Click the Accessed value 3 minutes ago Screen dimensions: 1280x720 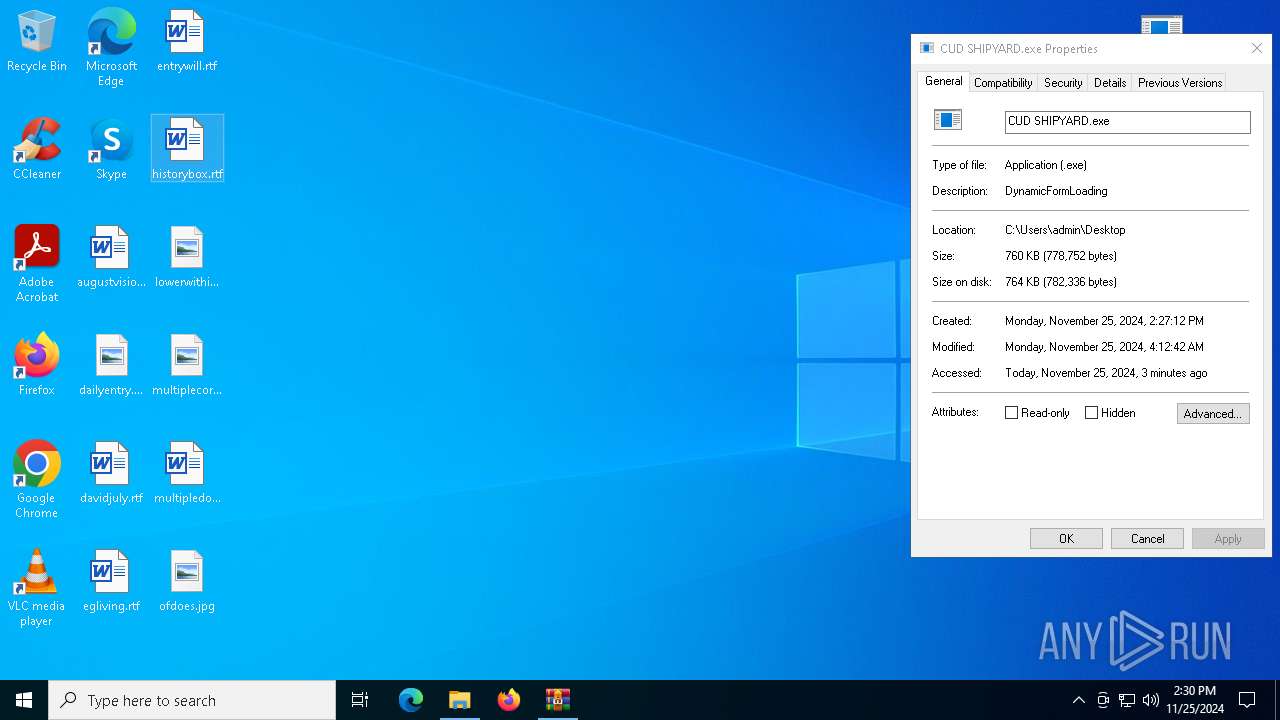coord(1106,373)
